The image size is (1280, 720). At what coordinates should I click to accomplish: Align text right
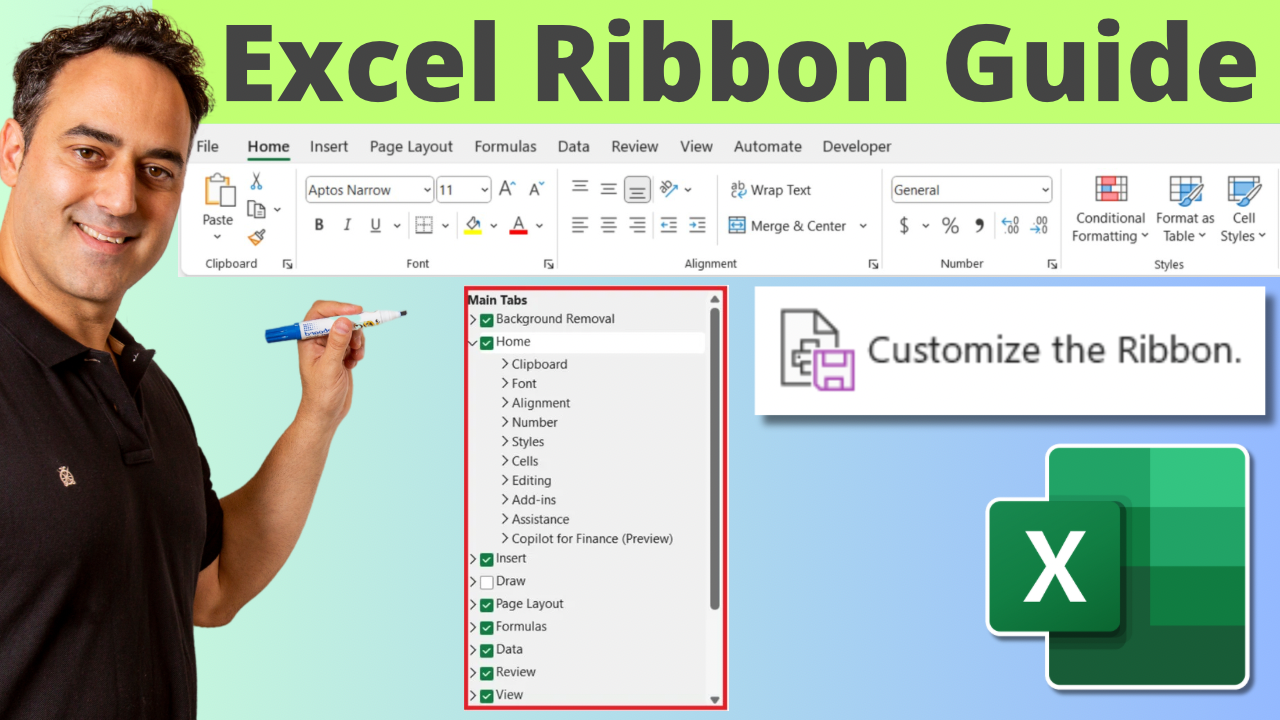(x=638, y=226)
